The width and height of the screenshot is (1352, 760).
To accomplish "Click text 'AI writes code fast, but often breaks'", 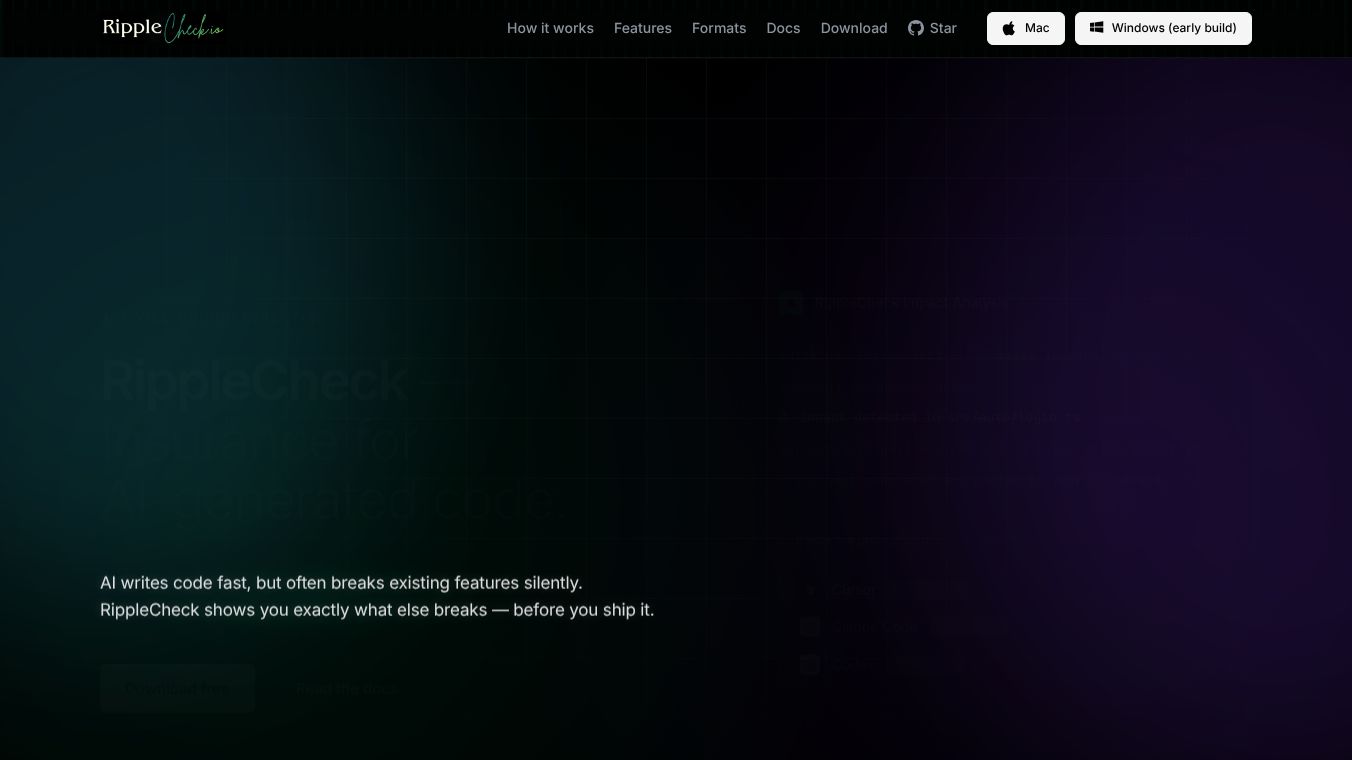I will (x=242, y=583).
